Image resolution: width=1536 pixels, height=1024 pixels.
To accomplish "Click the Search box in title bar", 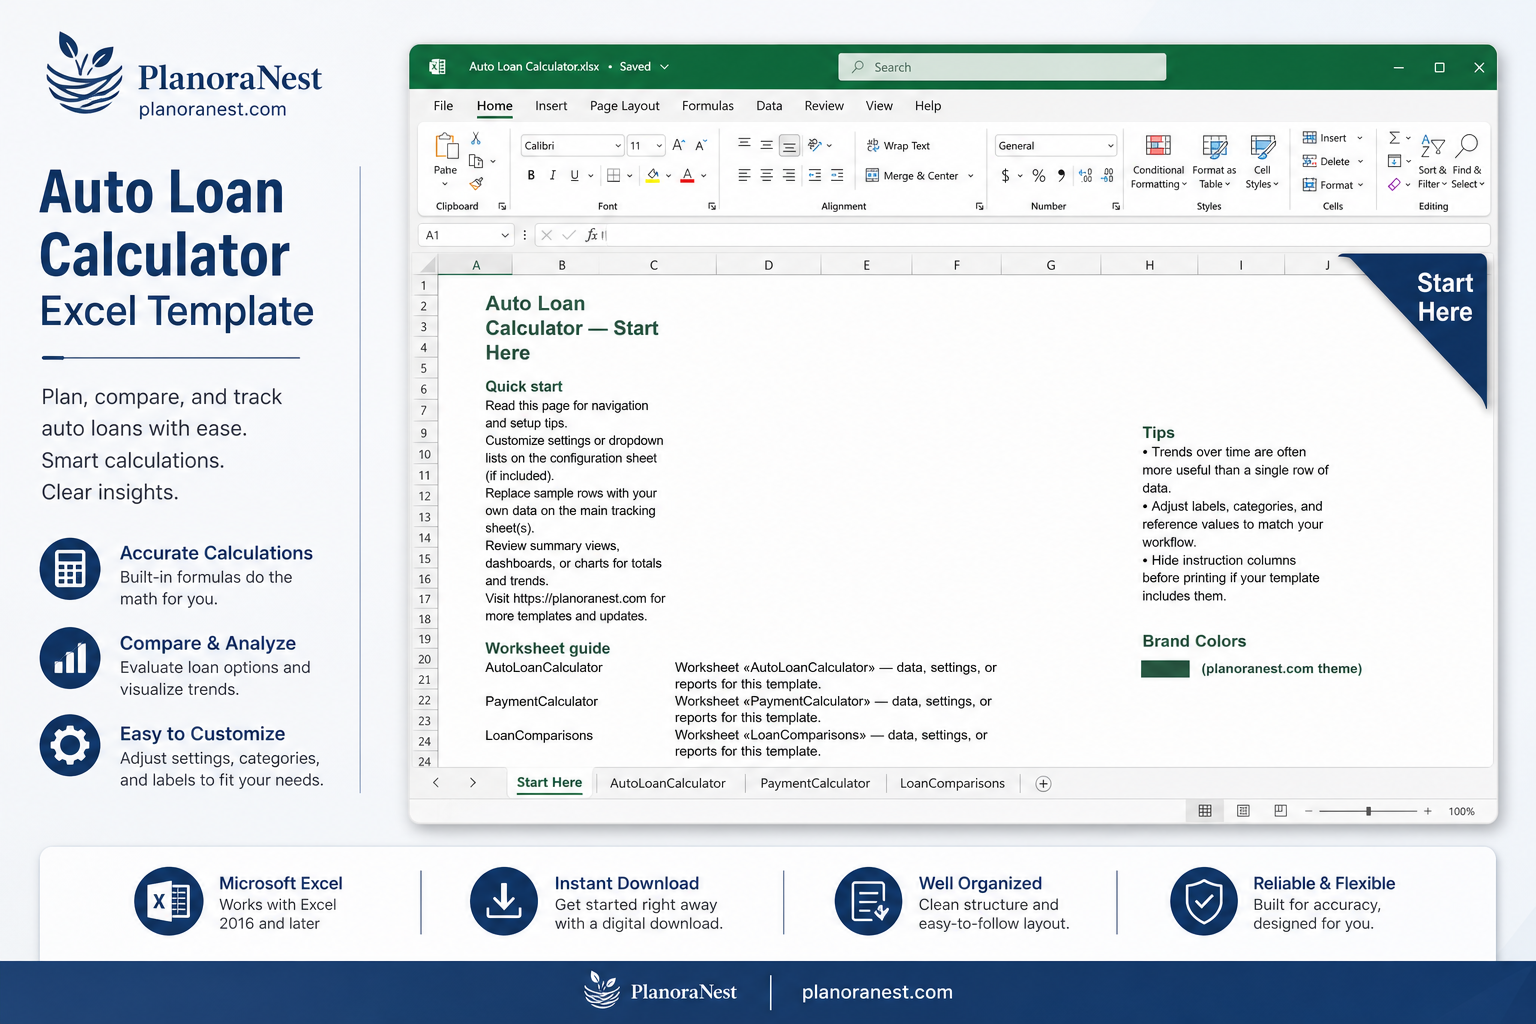I will [x=1002, y=67].
